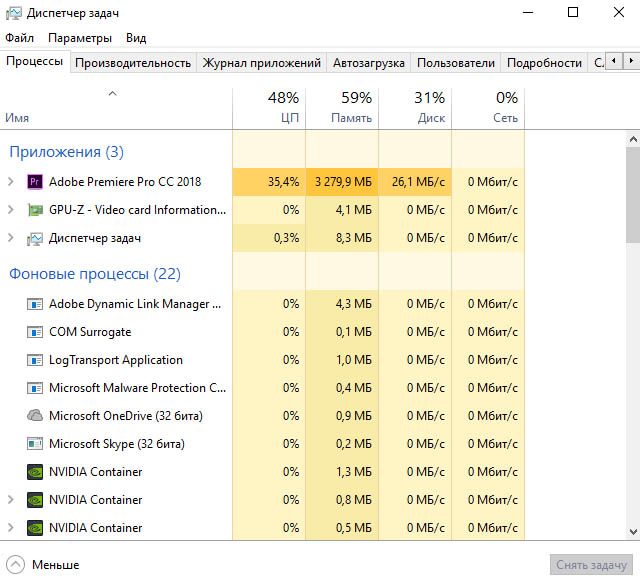Maximize the Диспетчер задач window
Screen dimensions: 640x588
[573, 12]
